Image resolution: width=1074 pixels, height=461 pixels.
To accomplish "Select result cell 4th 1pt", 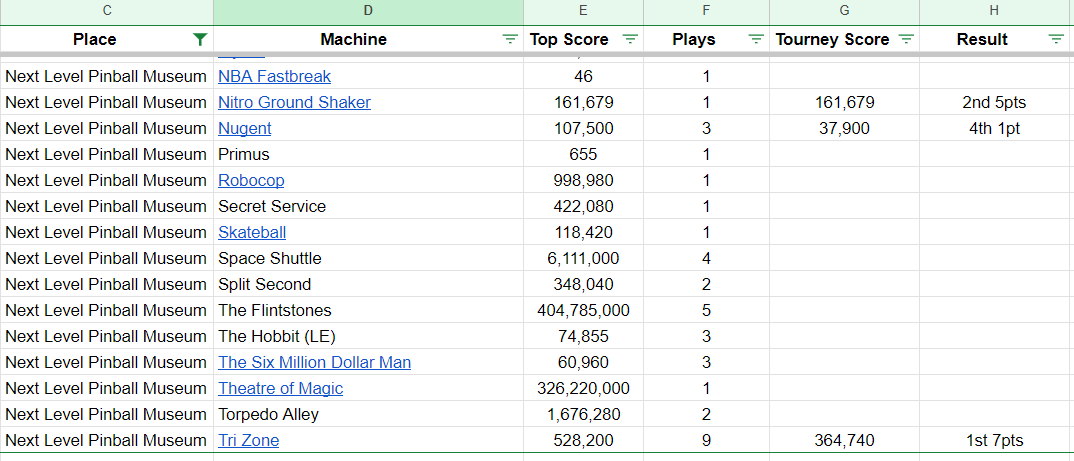I will 995,129.
